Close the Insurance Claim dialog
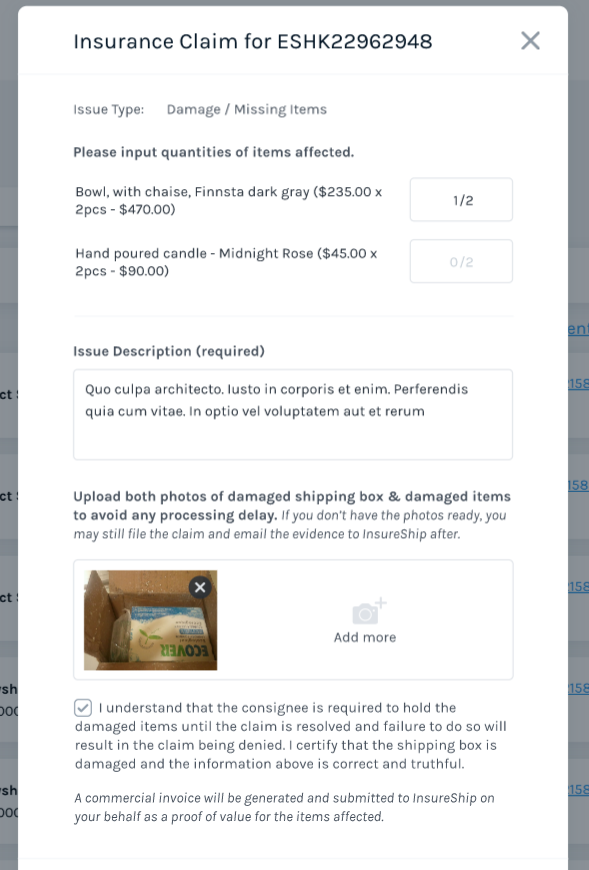The image size is (589, 870). [530, 41]
